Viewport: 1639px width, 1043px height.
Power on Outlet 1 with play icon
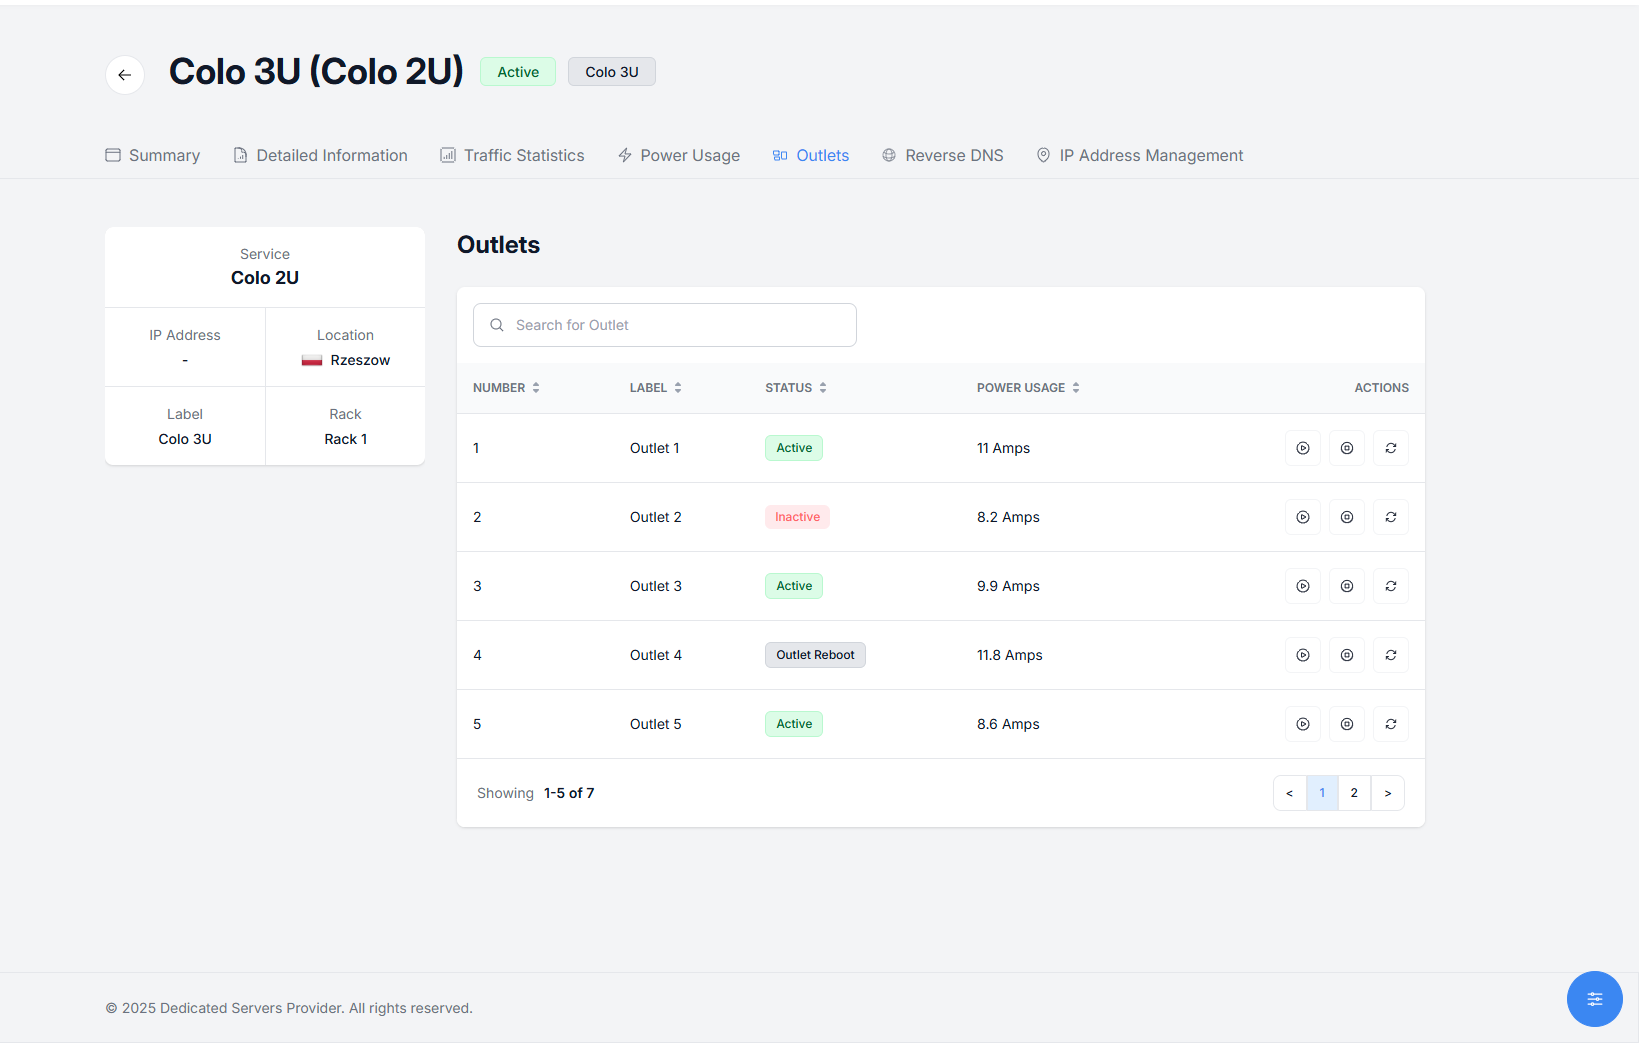click(x=1303, y=448)
